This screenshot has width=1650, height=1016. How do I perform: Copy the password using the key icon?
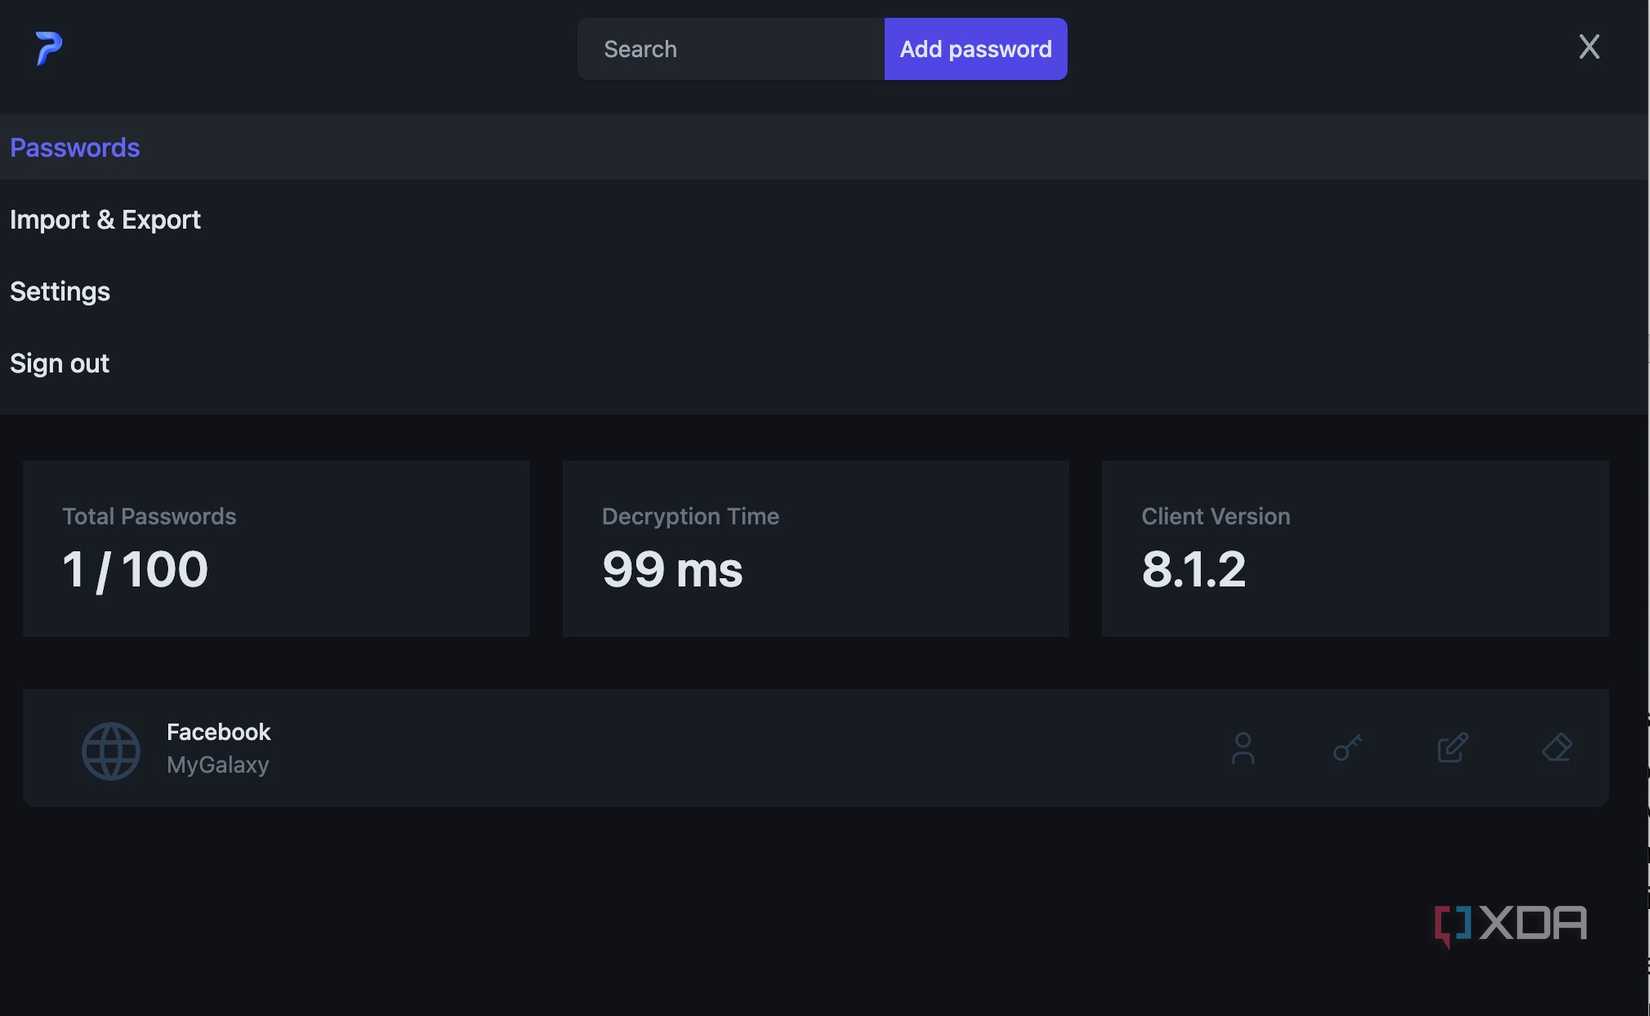point(1347,748)
